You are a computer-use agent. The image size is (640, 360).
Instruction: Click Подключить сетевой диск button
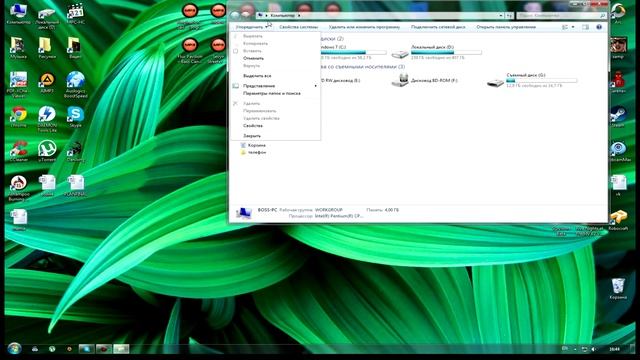(438, 27)
